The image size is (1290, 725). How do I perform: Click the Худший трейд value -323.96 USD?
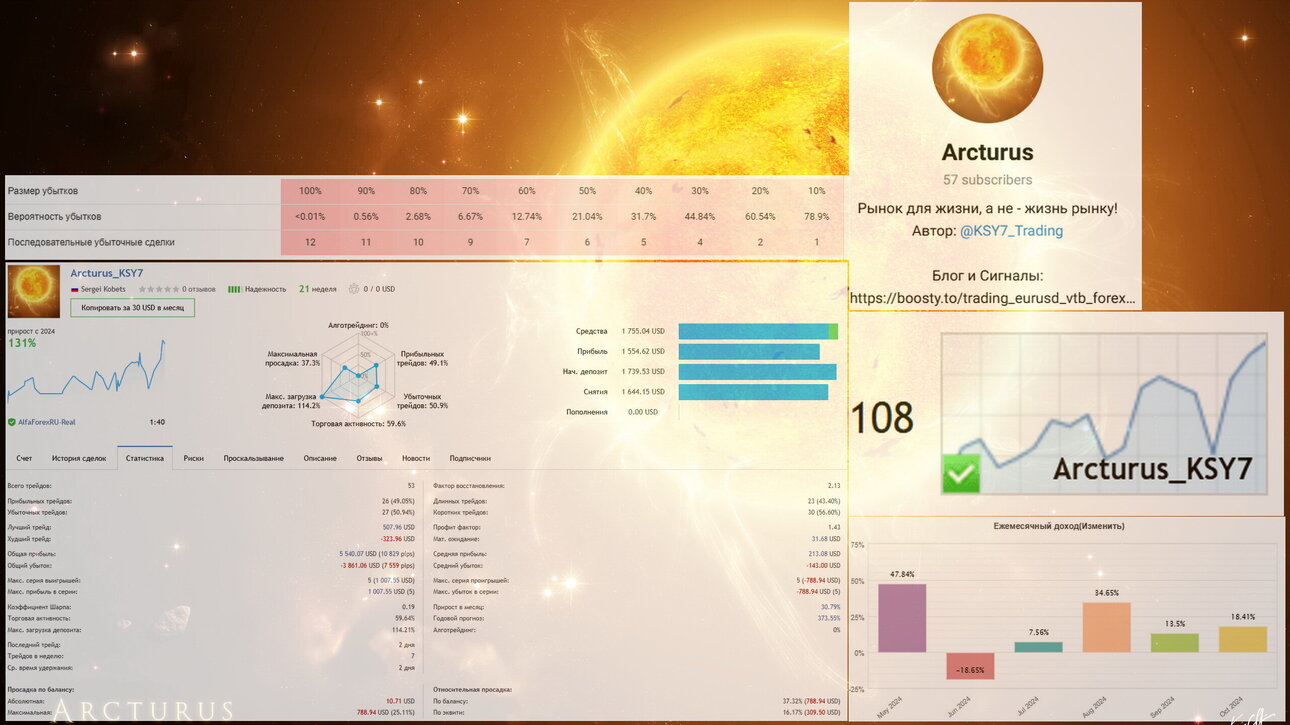tap(397, 539)
